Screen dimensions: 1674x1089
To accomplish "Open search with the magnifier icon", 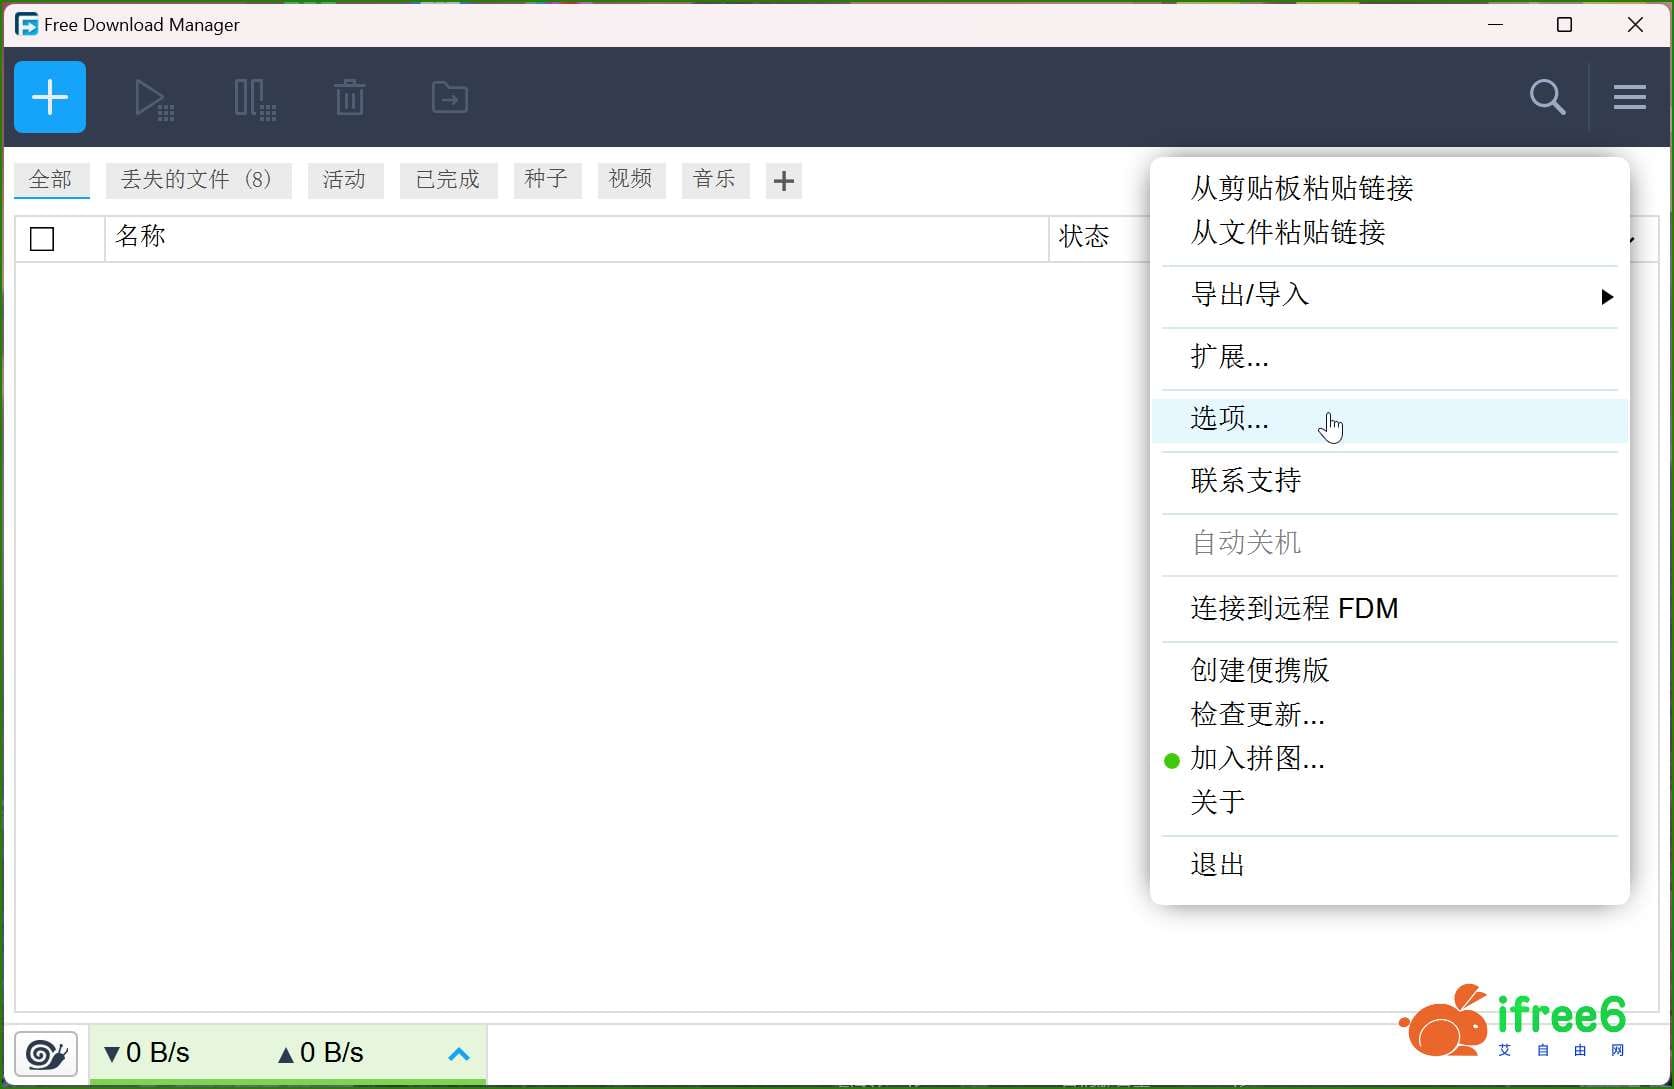I will pyautogui.click(x=1546, y=97).
